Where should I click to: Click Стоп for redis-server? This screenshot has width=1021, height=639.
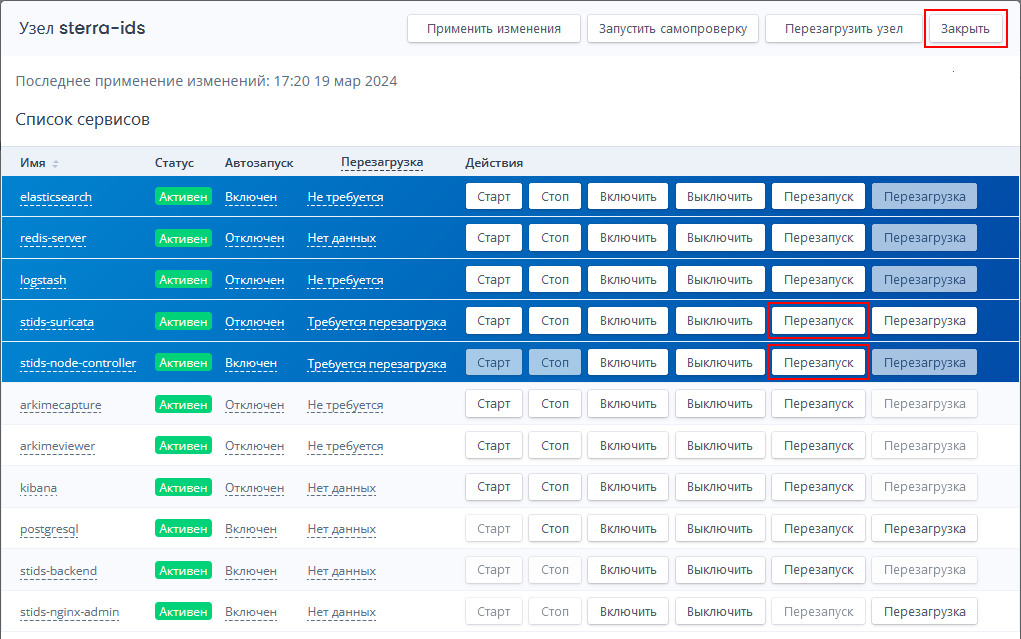tap(555, 238)
